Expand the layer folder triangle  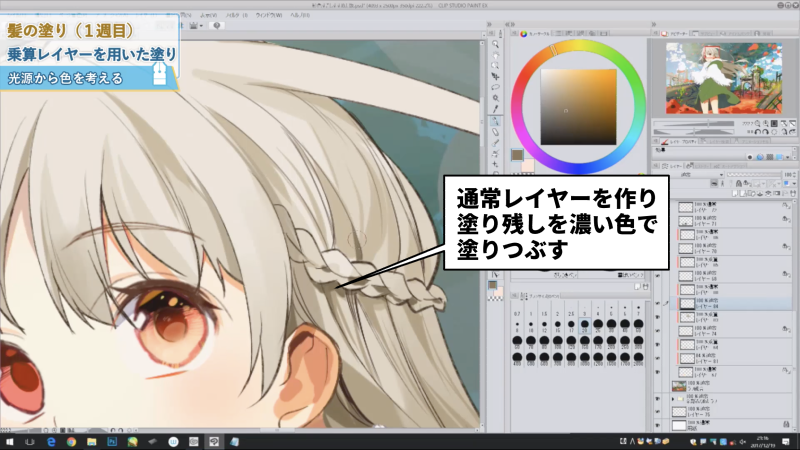tap(672, 398)
